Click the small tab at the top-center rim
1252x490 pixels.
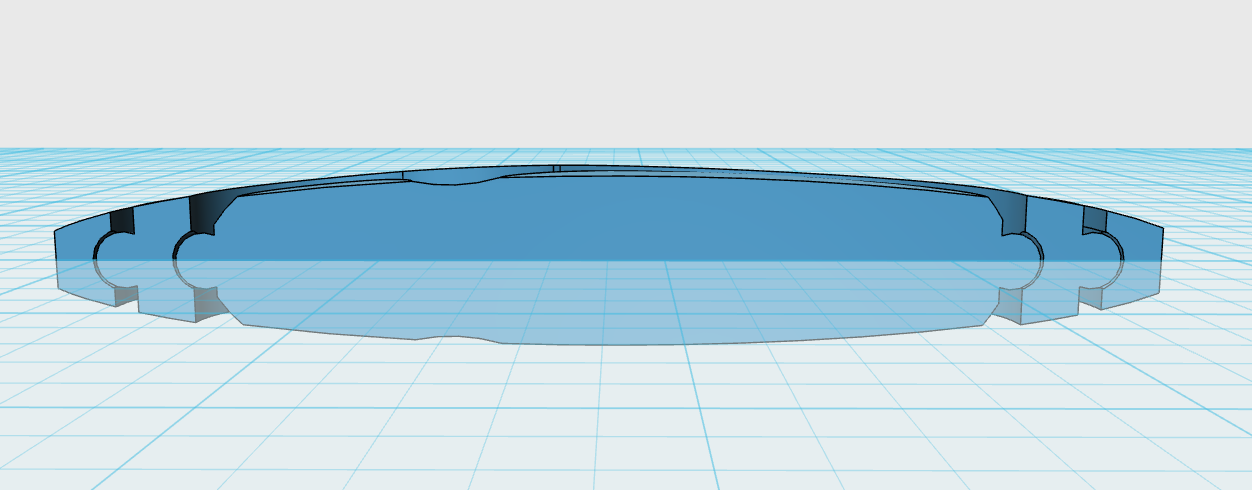(x=557, y=169)
